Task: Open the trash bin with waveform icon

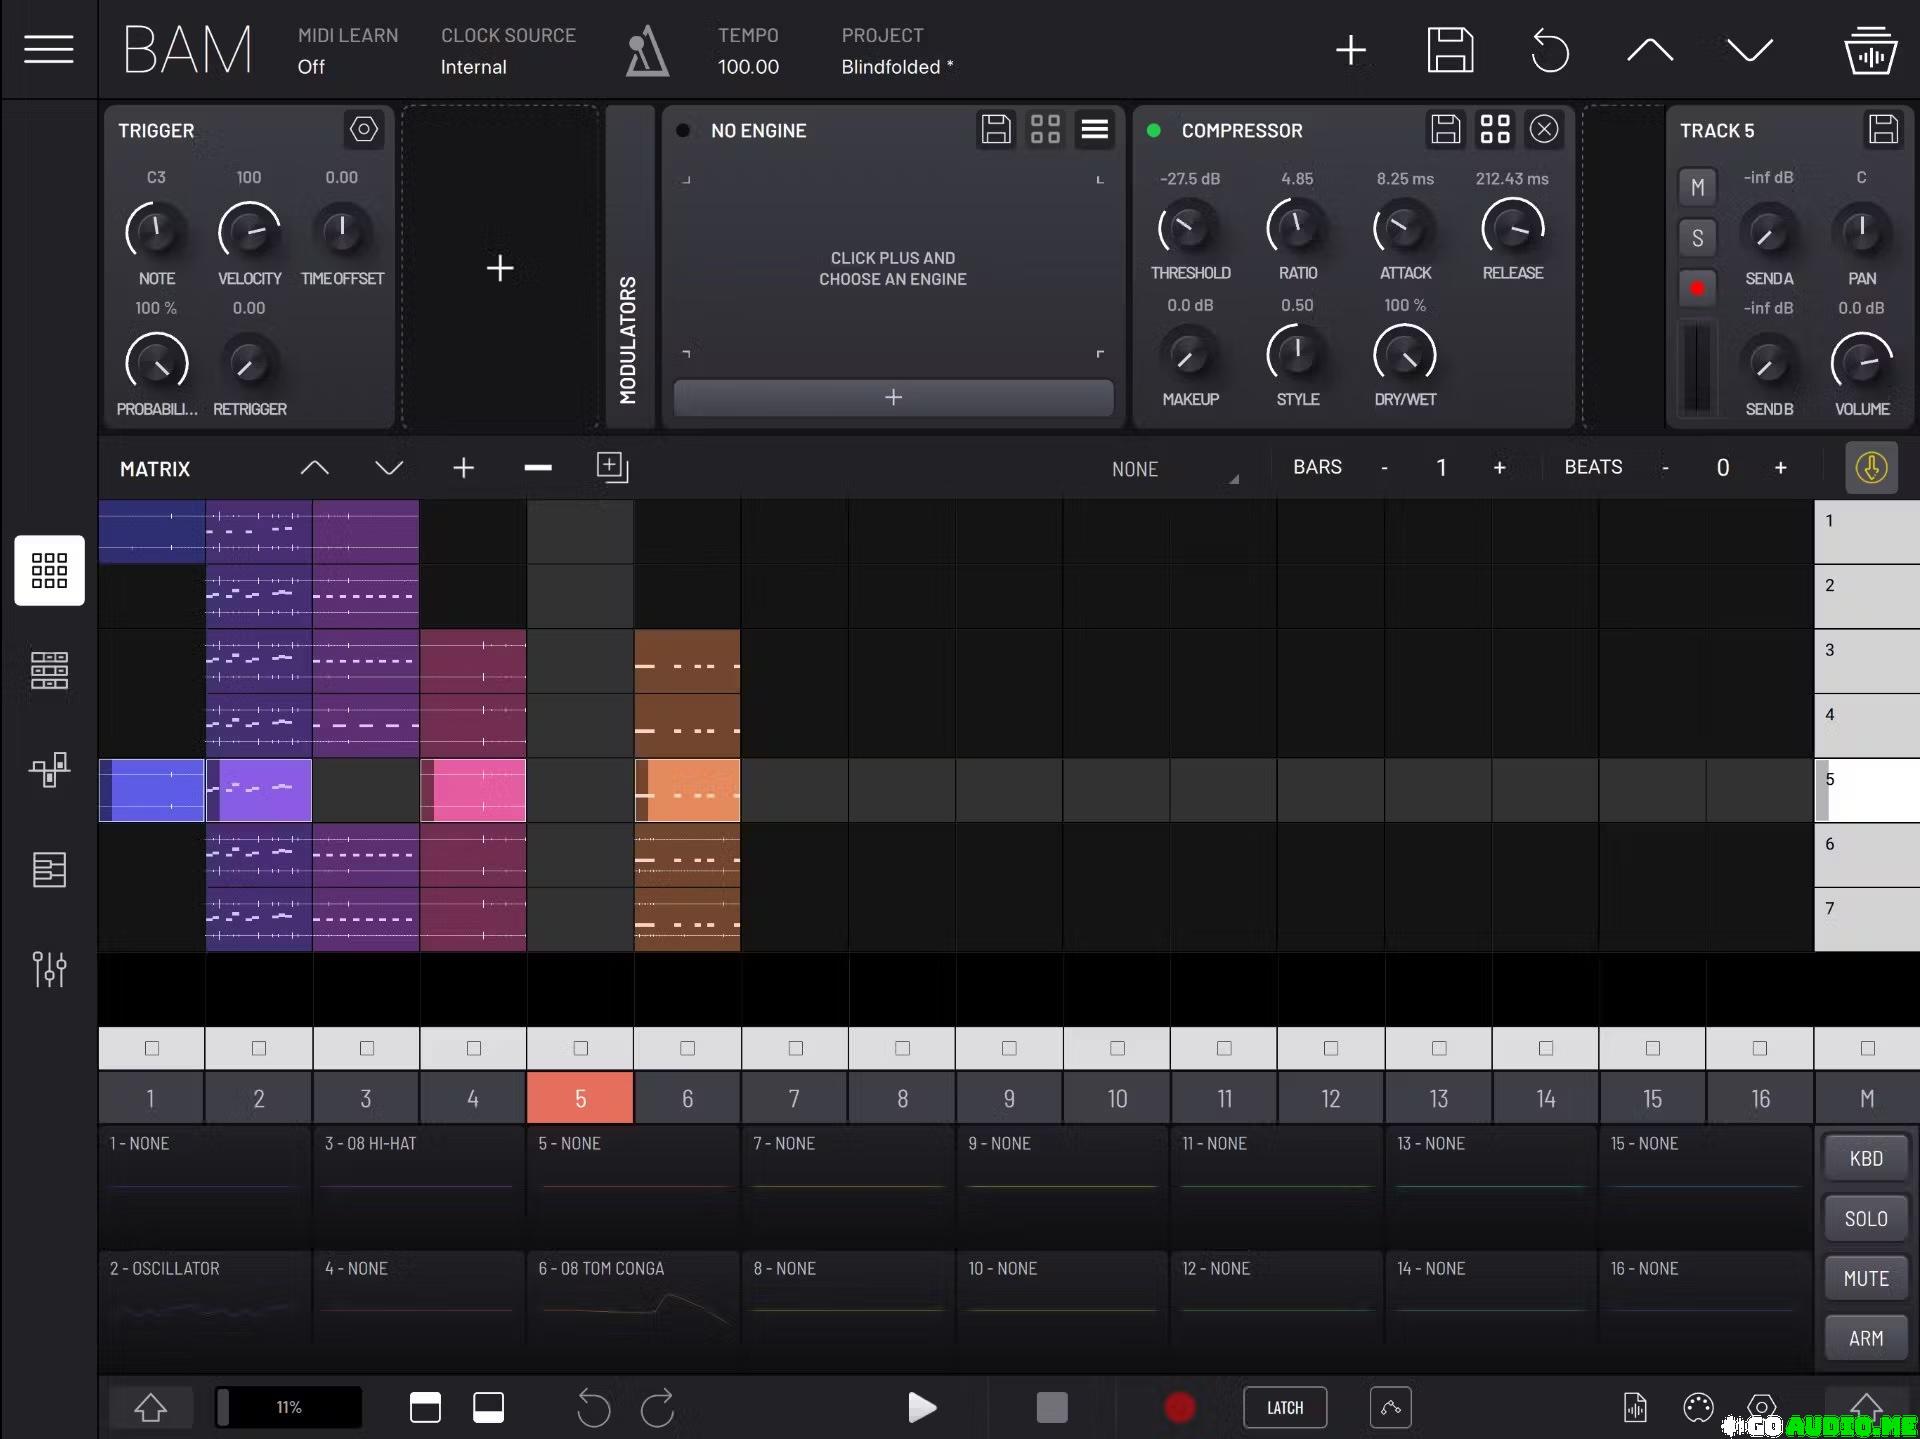Action: (1869, 50)
